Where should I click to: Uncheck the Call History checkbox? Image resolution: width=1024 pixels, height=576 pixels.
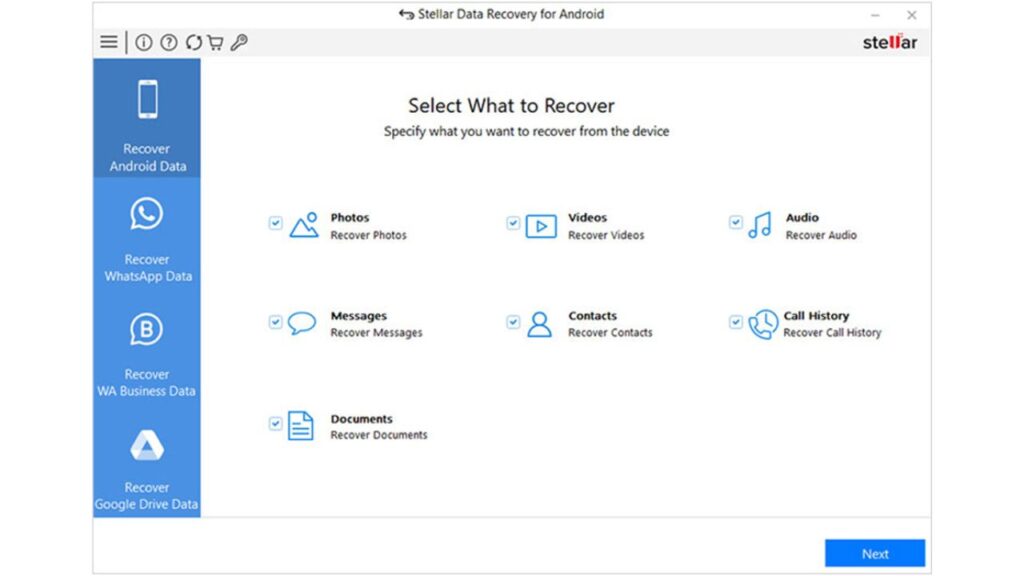(x=736, y=322)
